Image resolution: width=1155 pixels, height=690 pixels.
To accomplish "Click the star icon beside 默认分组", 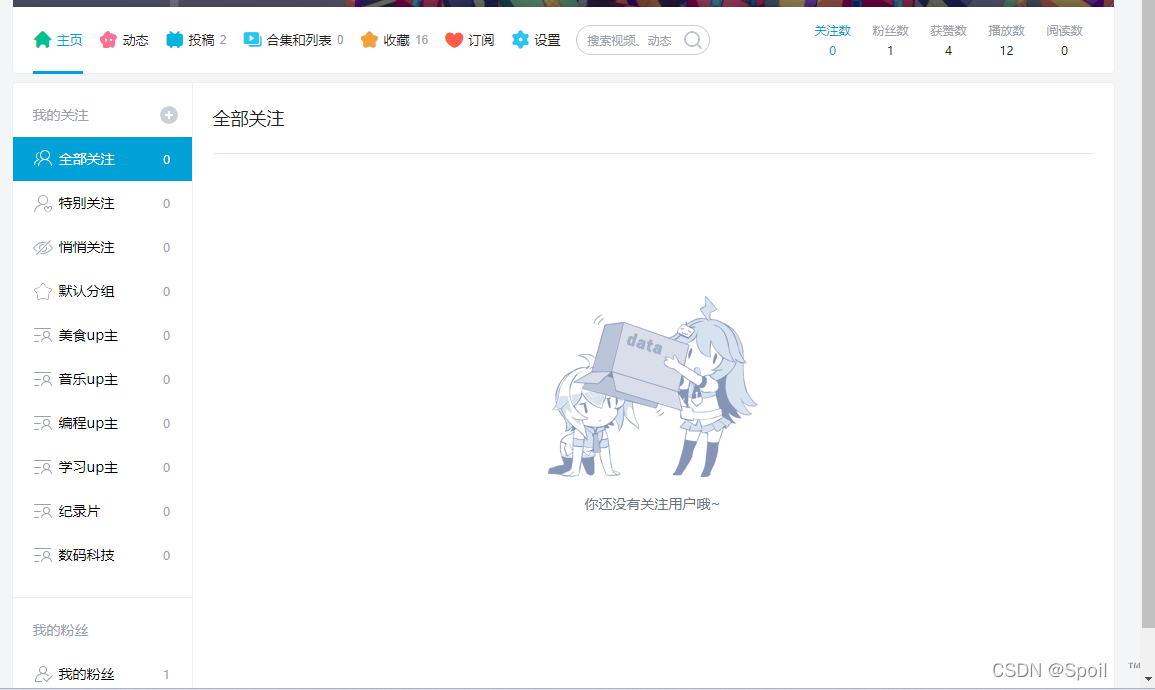I will point(43,292).
